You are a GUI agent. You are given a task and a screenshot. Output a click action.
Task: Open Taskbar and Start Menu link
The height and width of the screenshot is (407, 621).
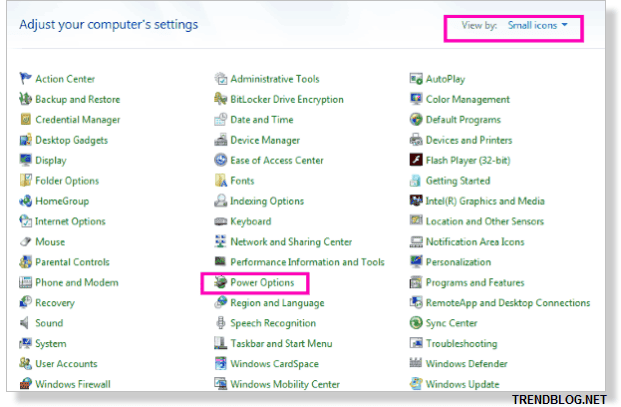tap(281, 343)
